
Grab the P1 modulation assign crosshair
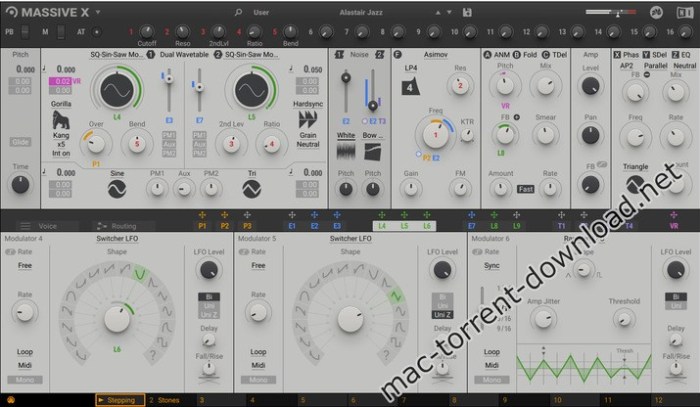point(202,215)
